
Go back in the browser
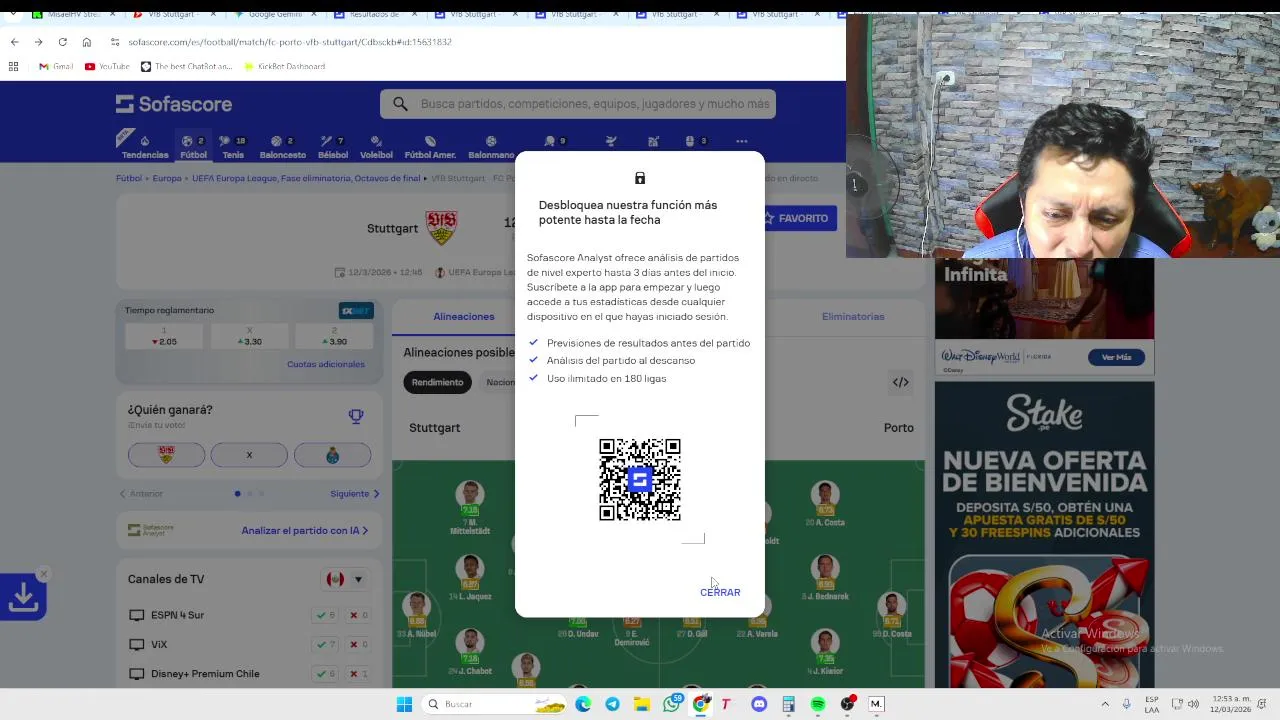click(x=14, y=42)
